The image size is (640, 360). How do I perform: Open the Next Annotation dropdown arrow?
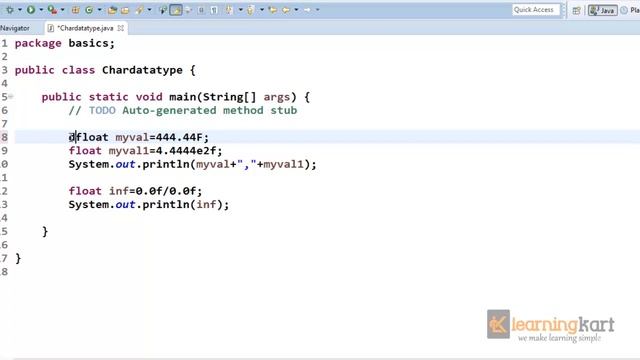[240, 9]
